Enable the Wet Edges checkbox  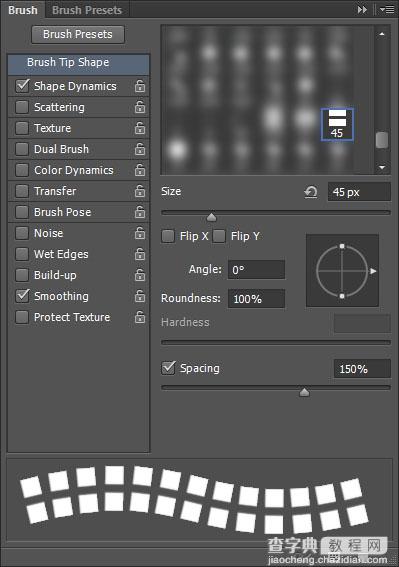pyautogui.click(x=22, y=254)
